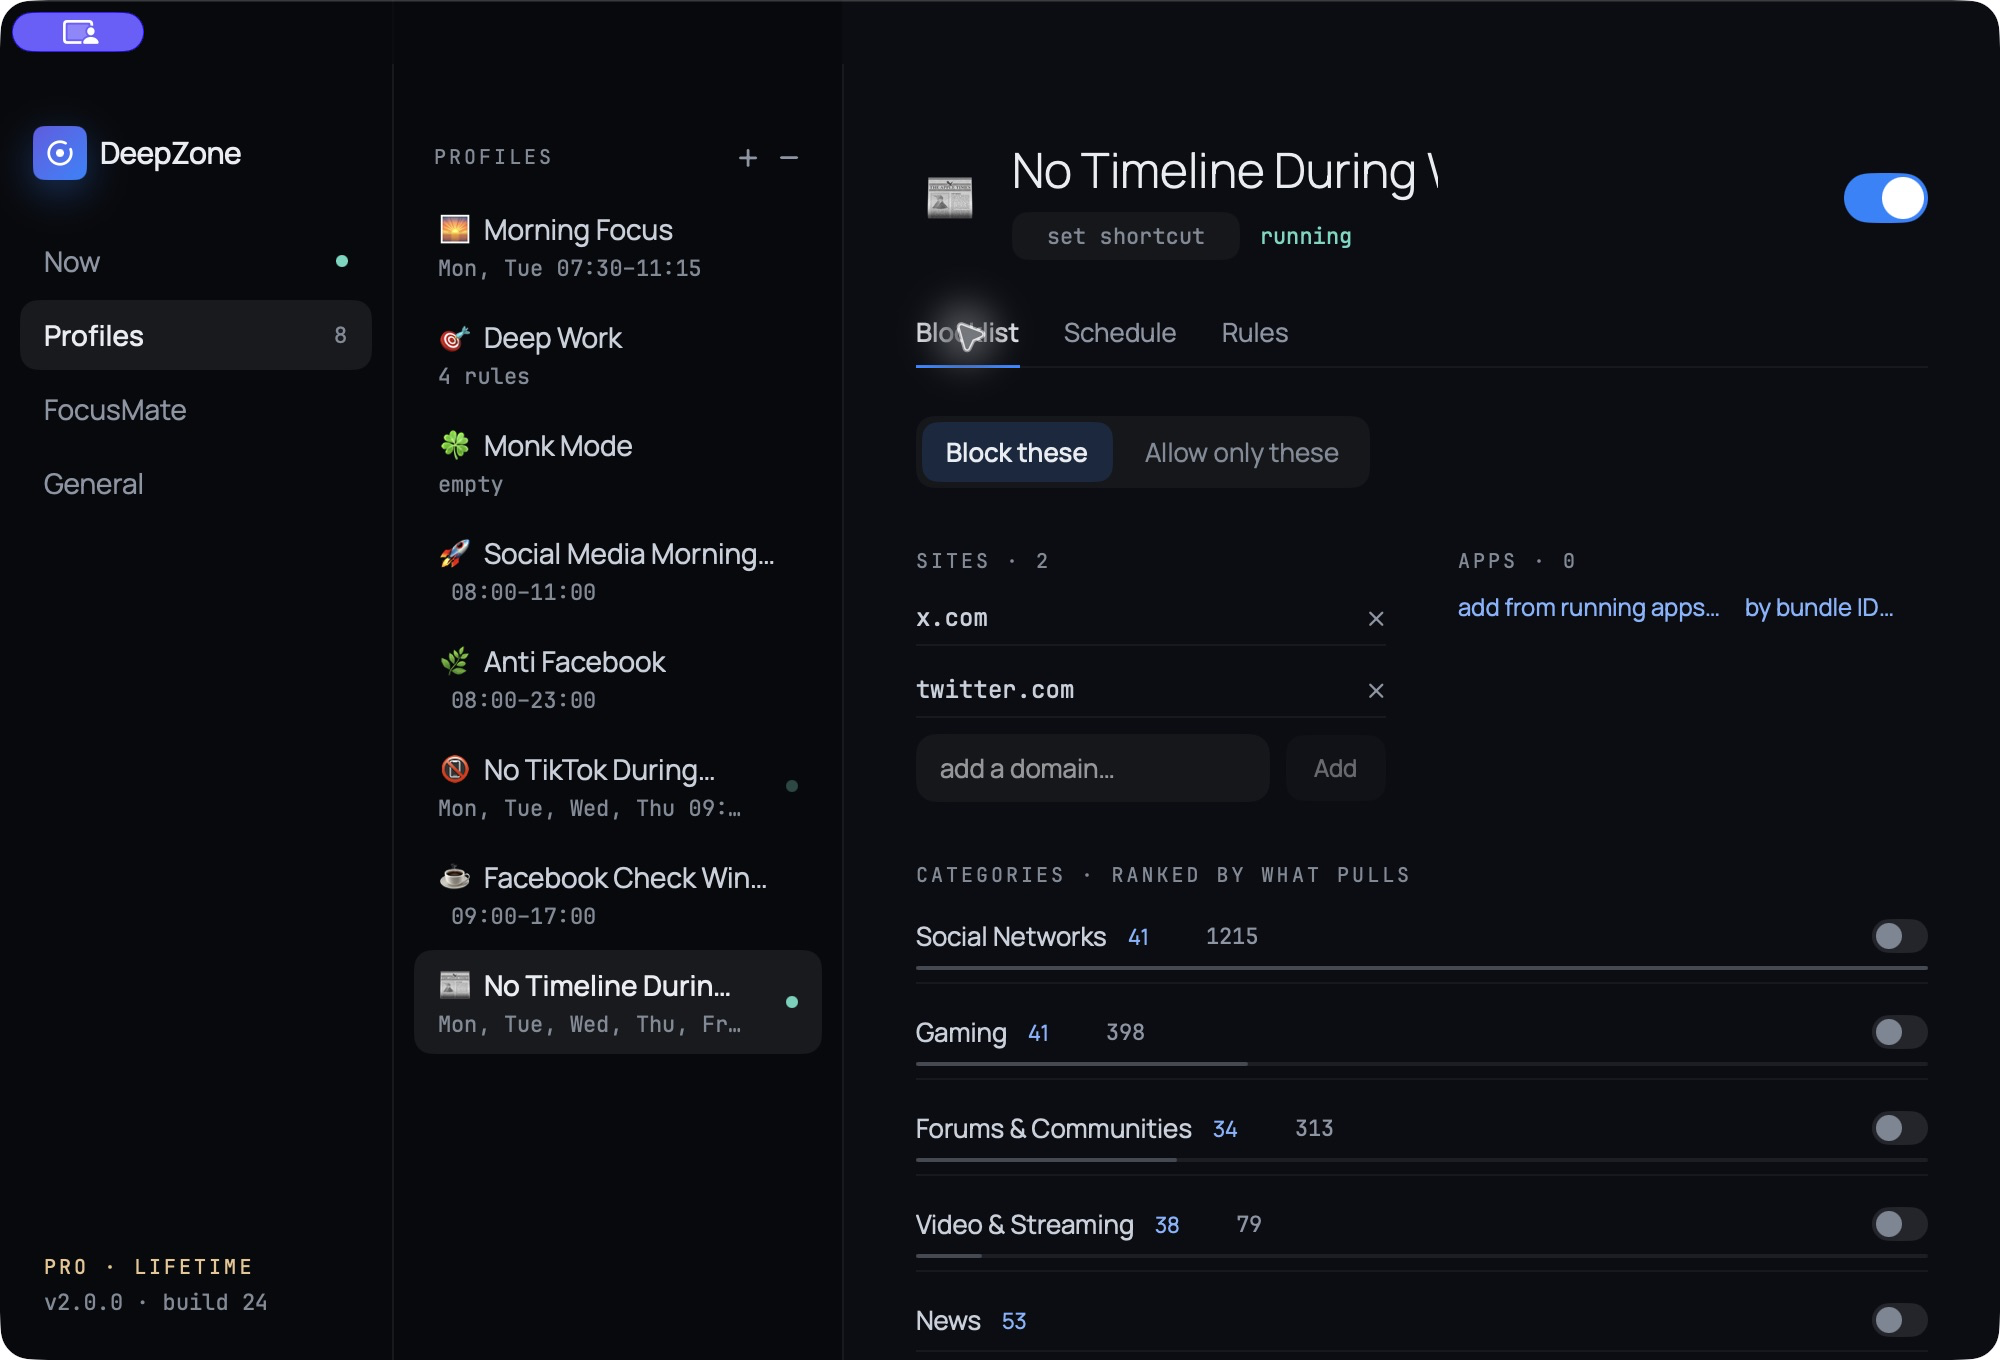
Task: Click the Deep Work target icon
Action: tap(455, 338)
